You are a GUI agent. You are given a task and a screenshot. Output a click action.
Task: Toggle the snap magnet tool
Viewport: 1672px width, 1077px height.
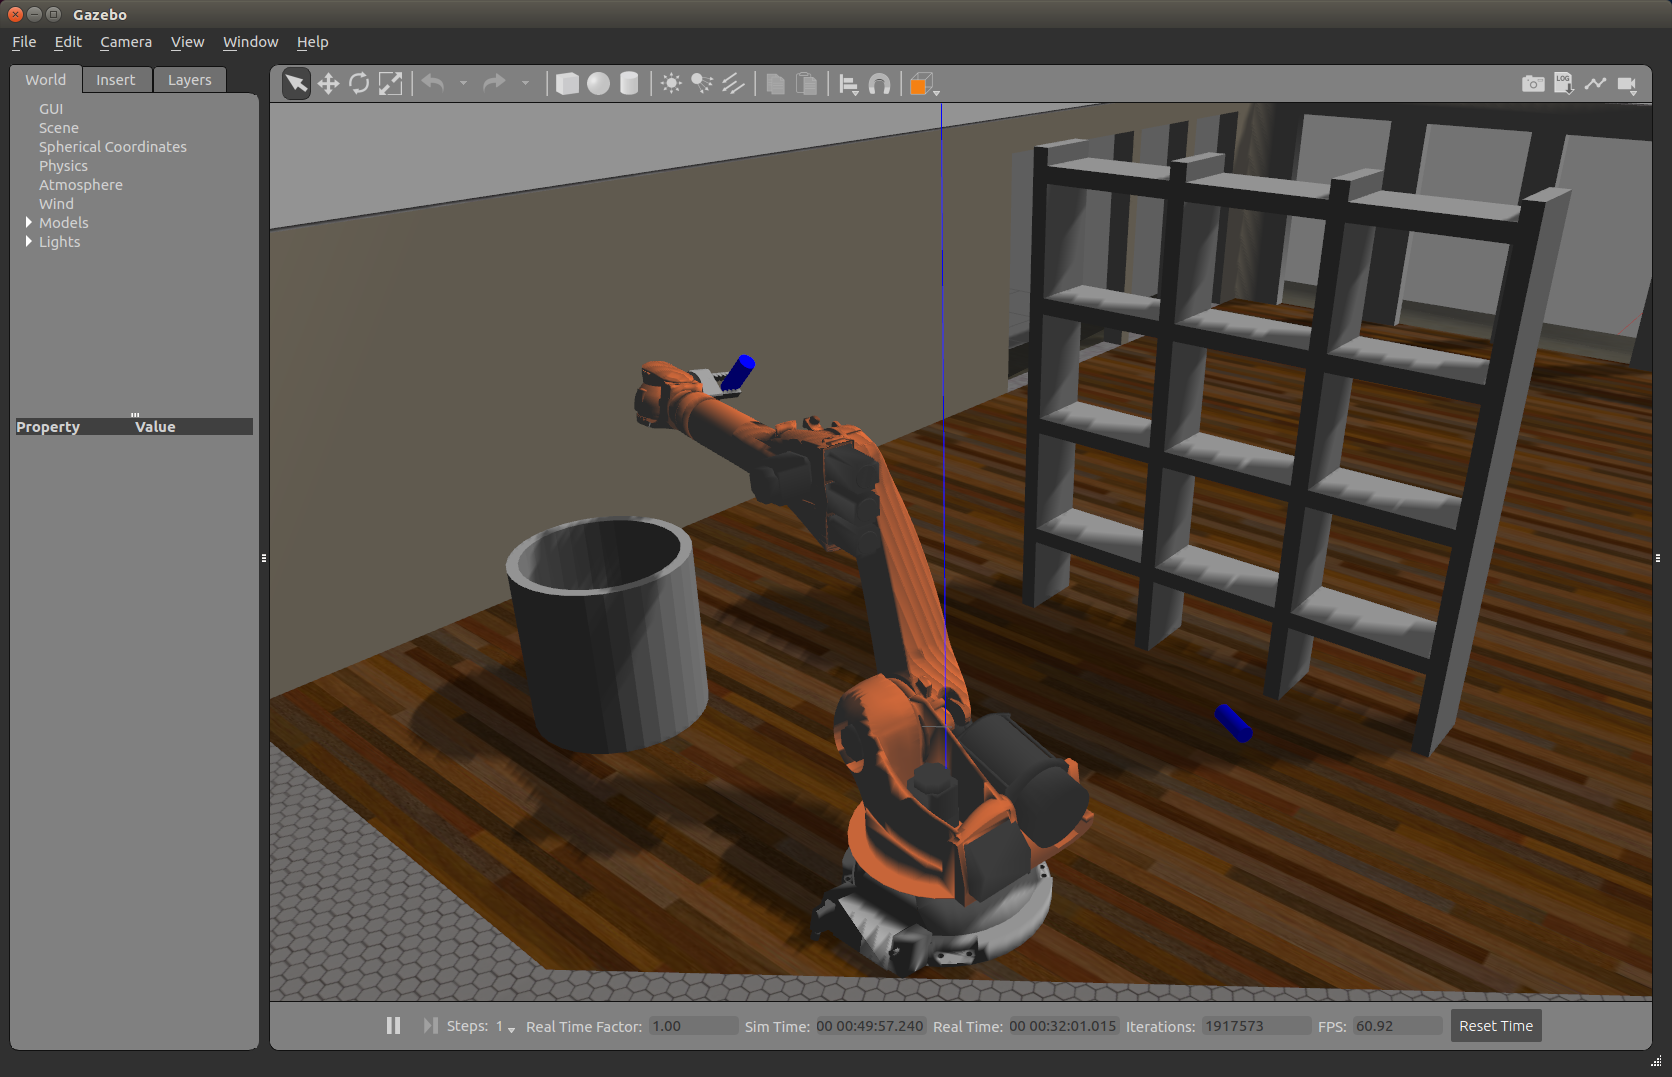click(880, 84)
